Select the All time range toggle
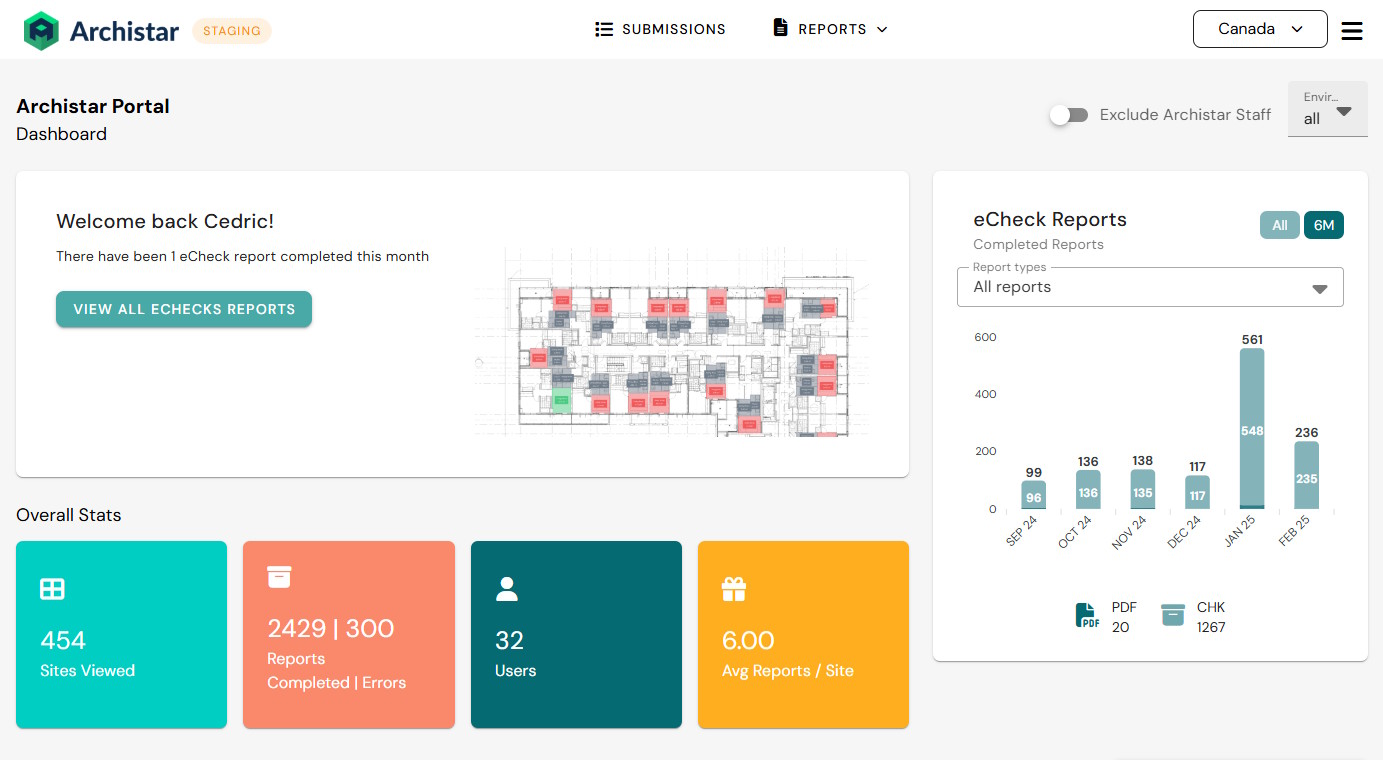Image resolution: width=1383 pixels, height=760 pixels. (x=1279, y=225)
